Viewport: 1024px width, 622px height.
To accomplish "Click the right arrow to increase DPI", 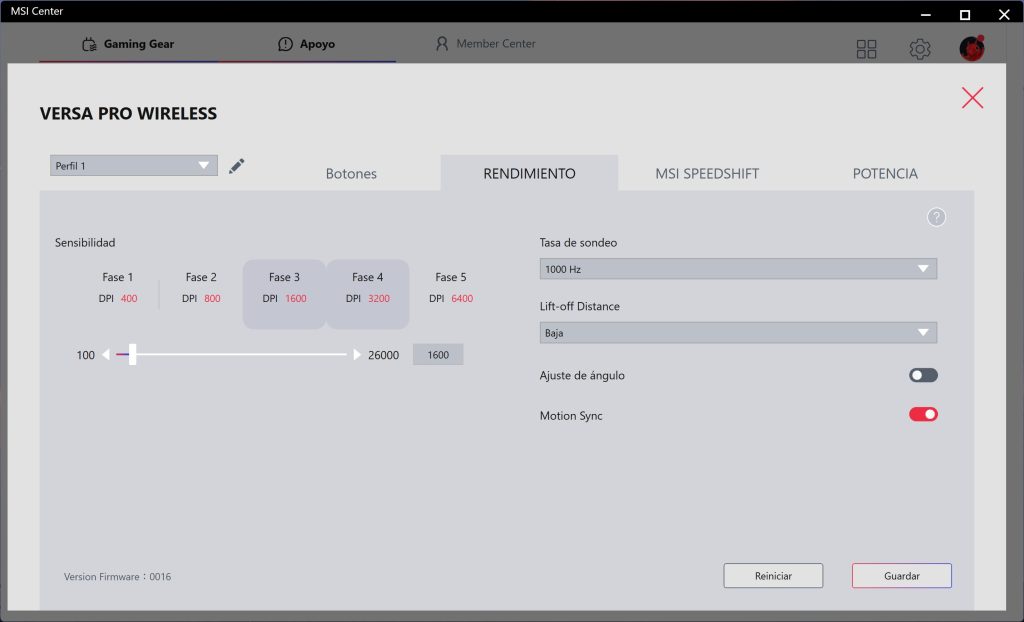I will (x=357, y=355).
